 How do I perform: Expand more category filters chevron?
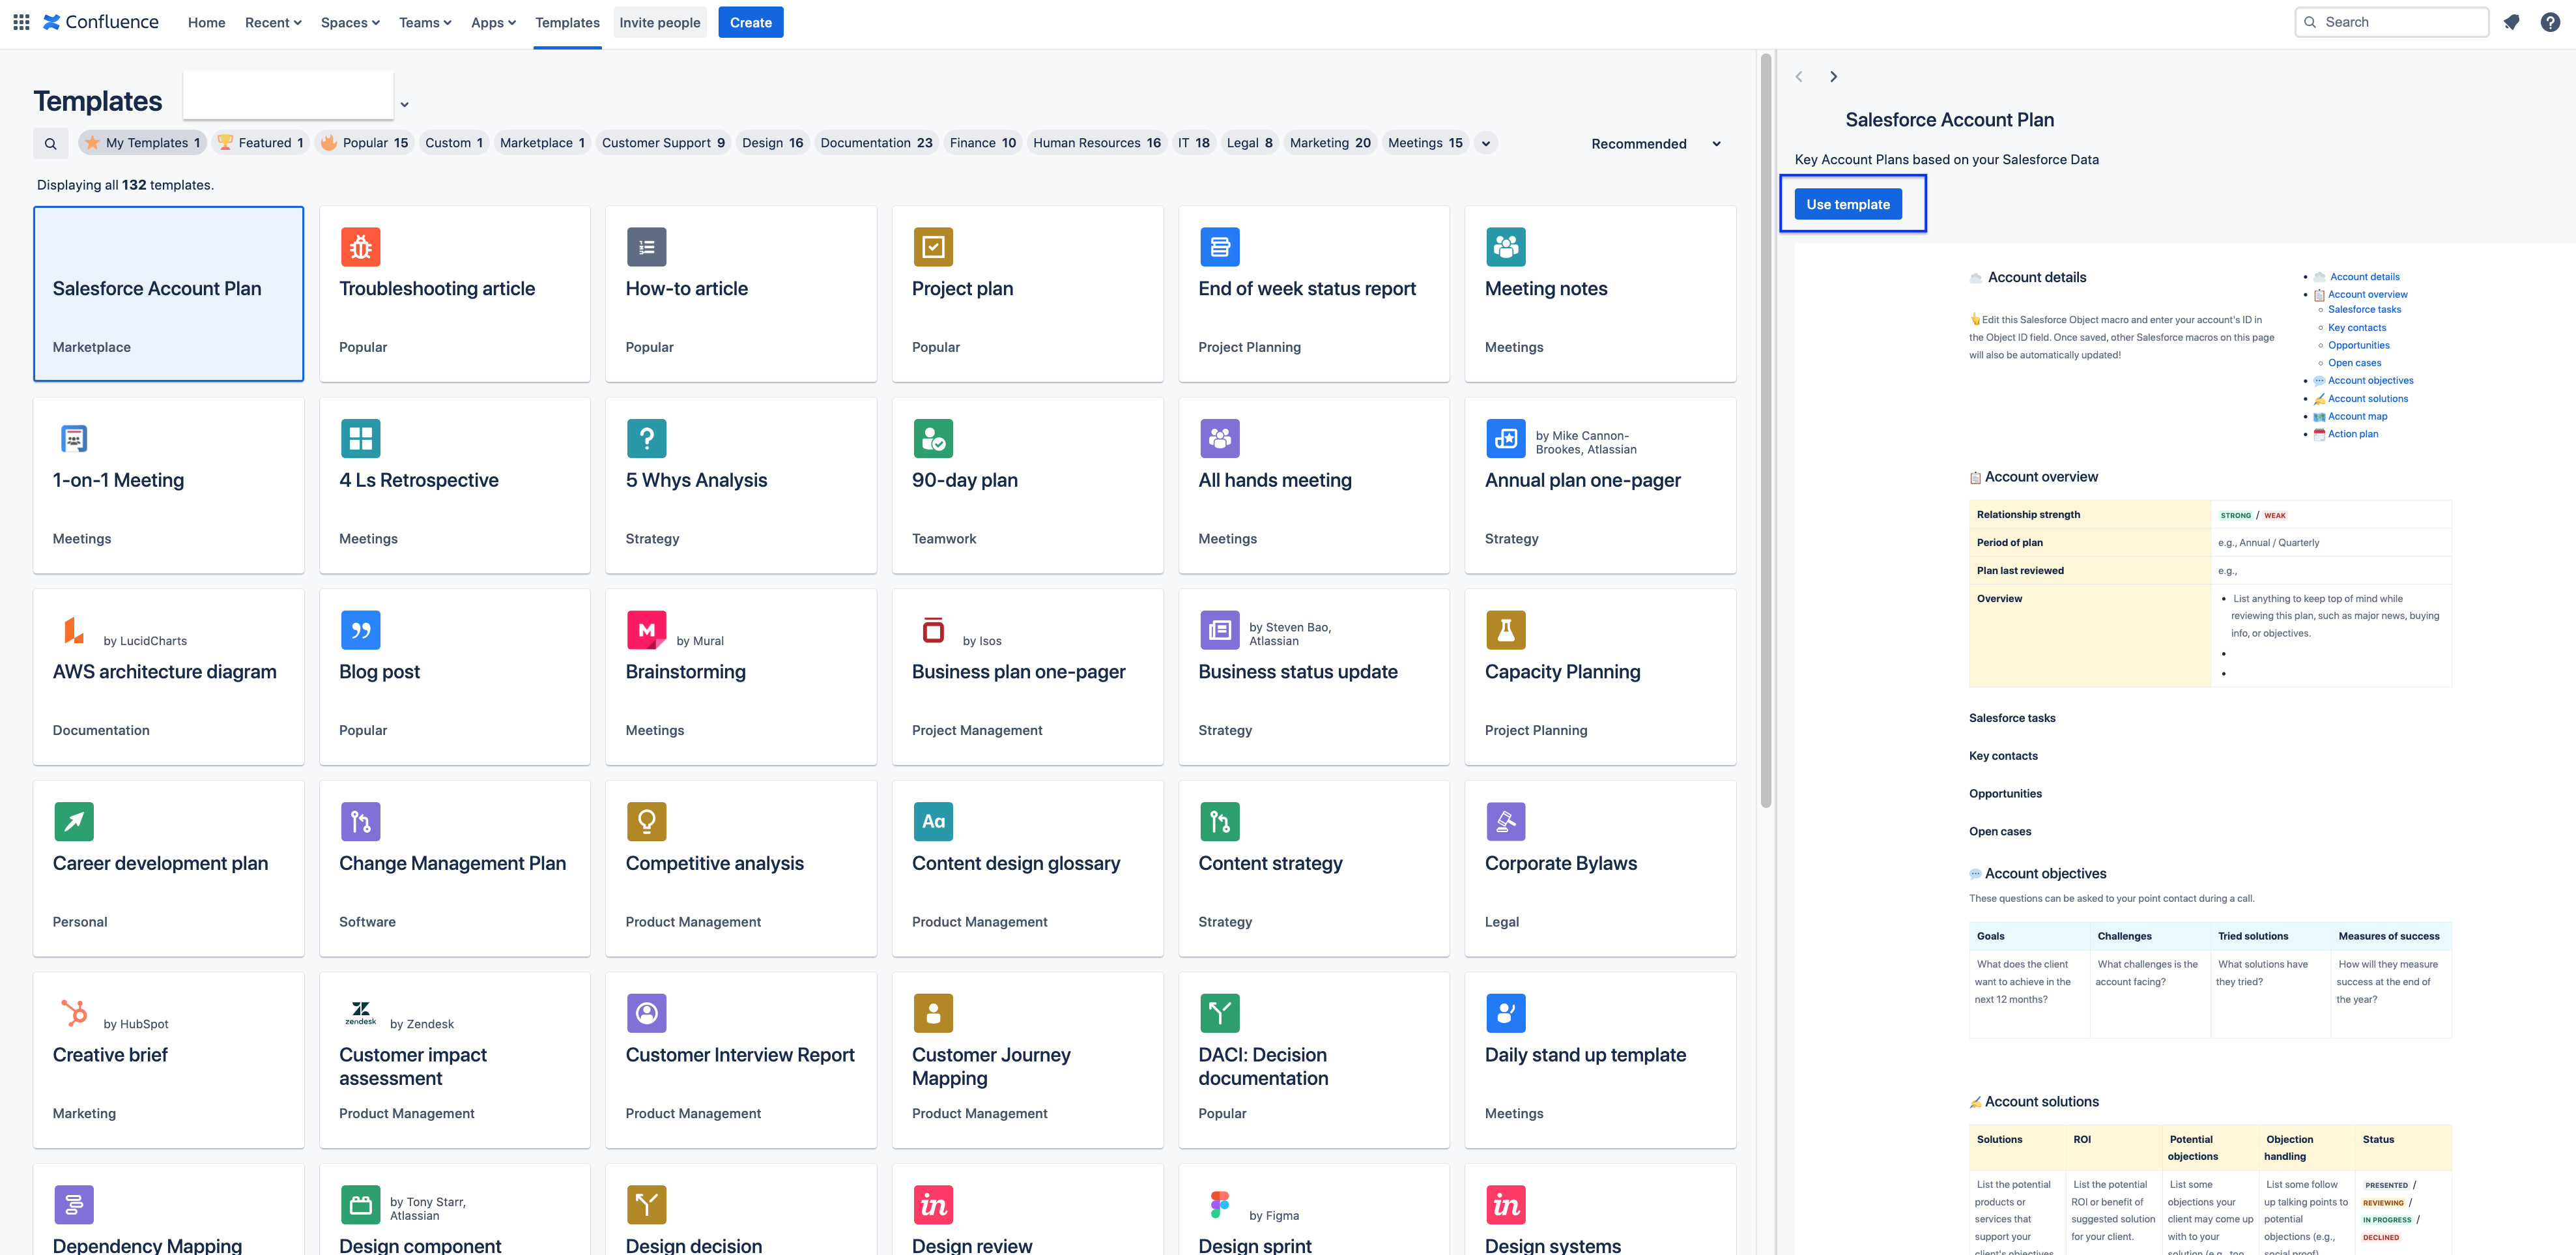(x=1486, y=144)
